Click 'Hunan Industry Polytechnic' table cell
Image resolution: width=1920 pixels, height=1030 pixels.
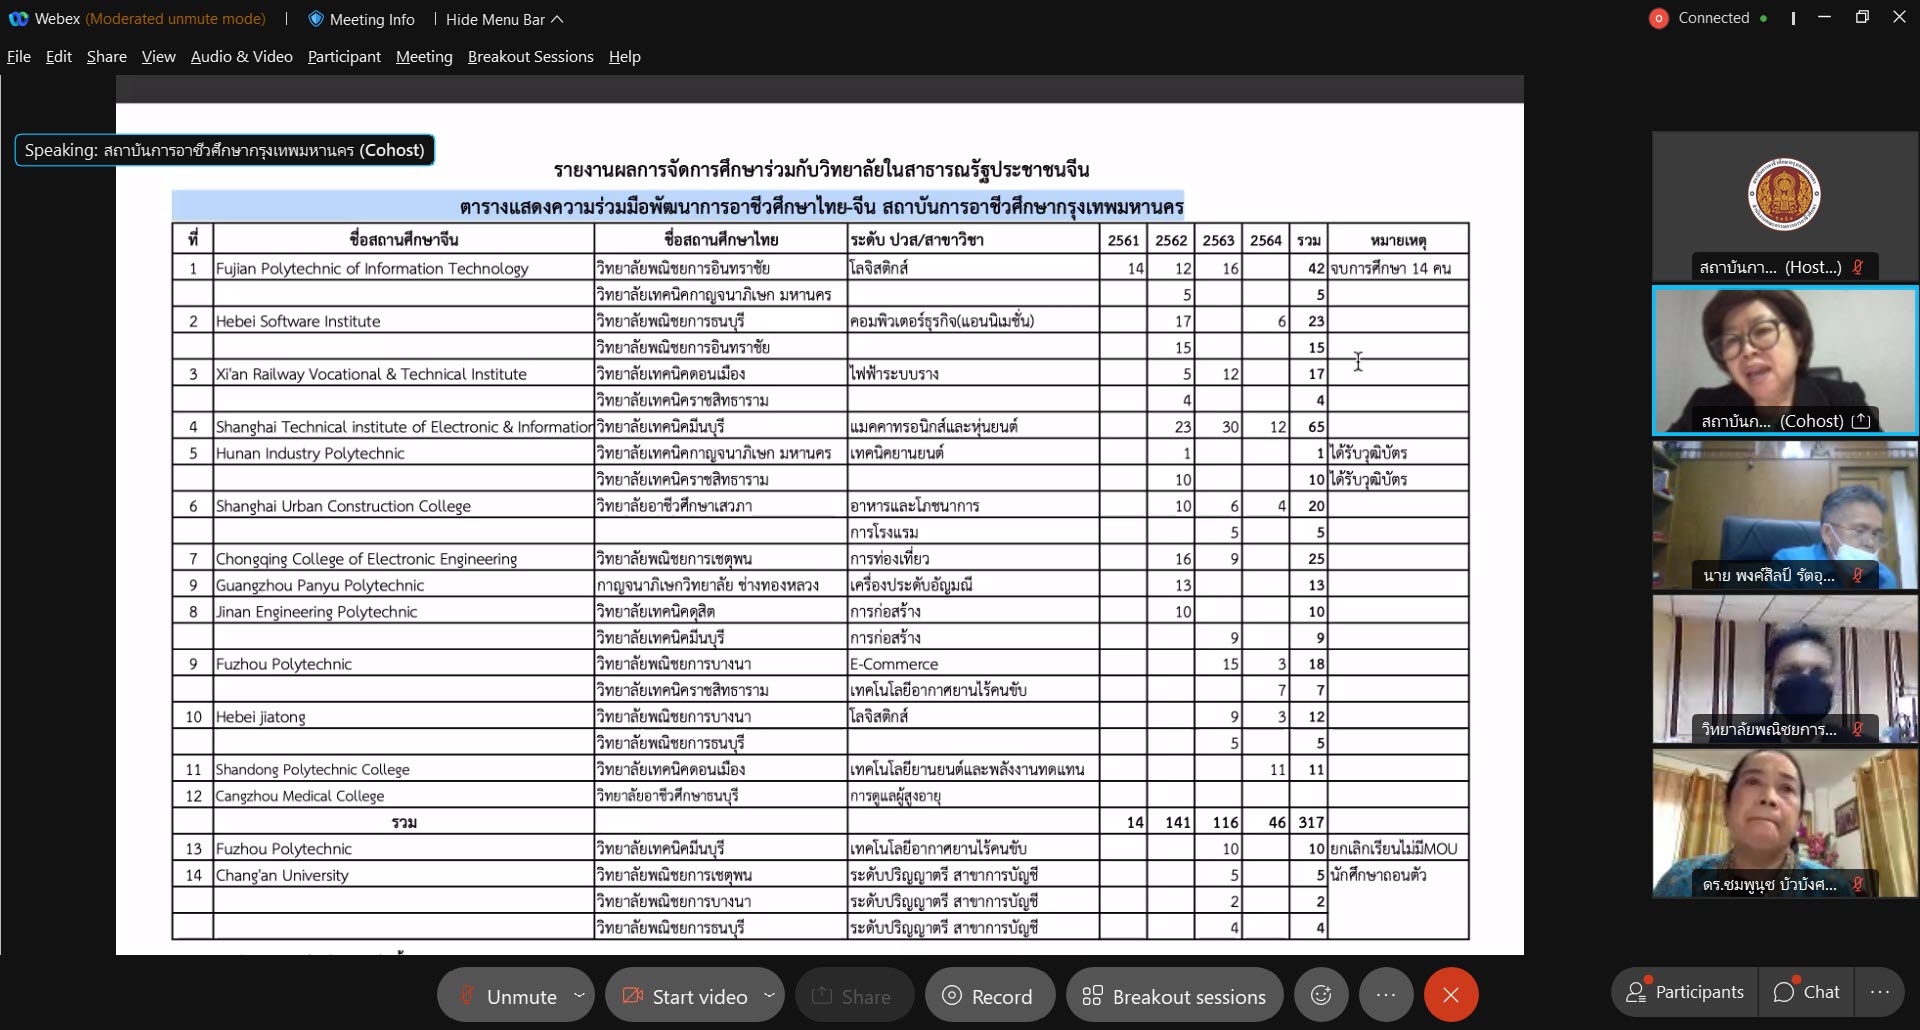(x=404, y=453)
